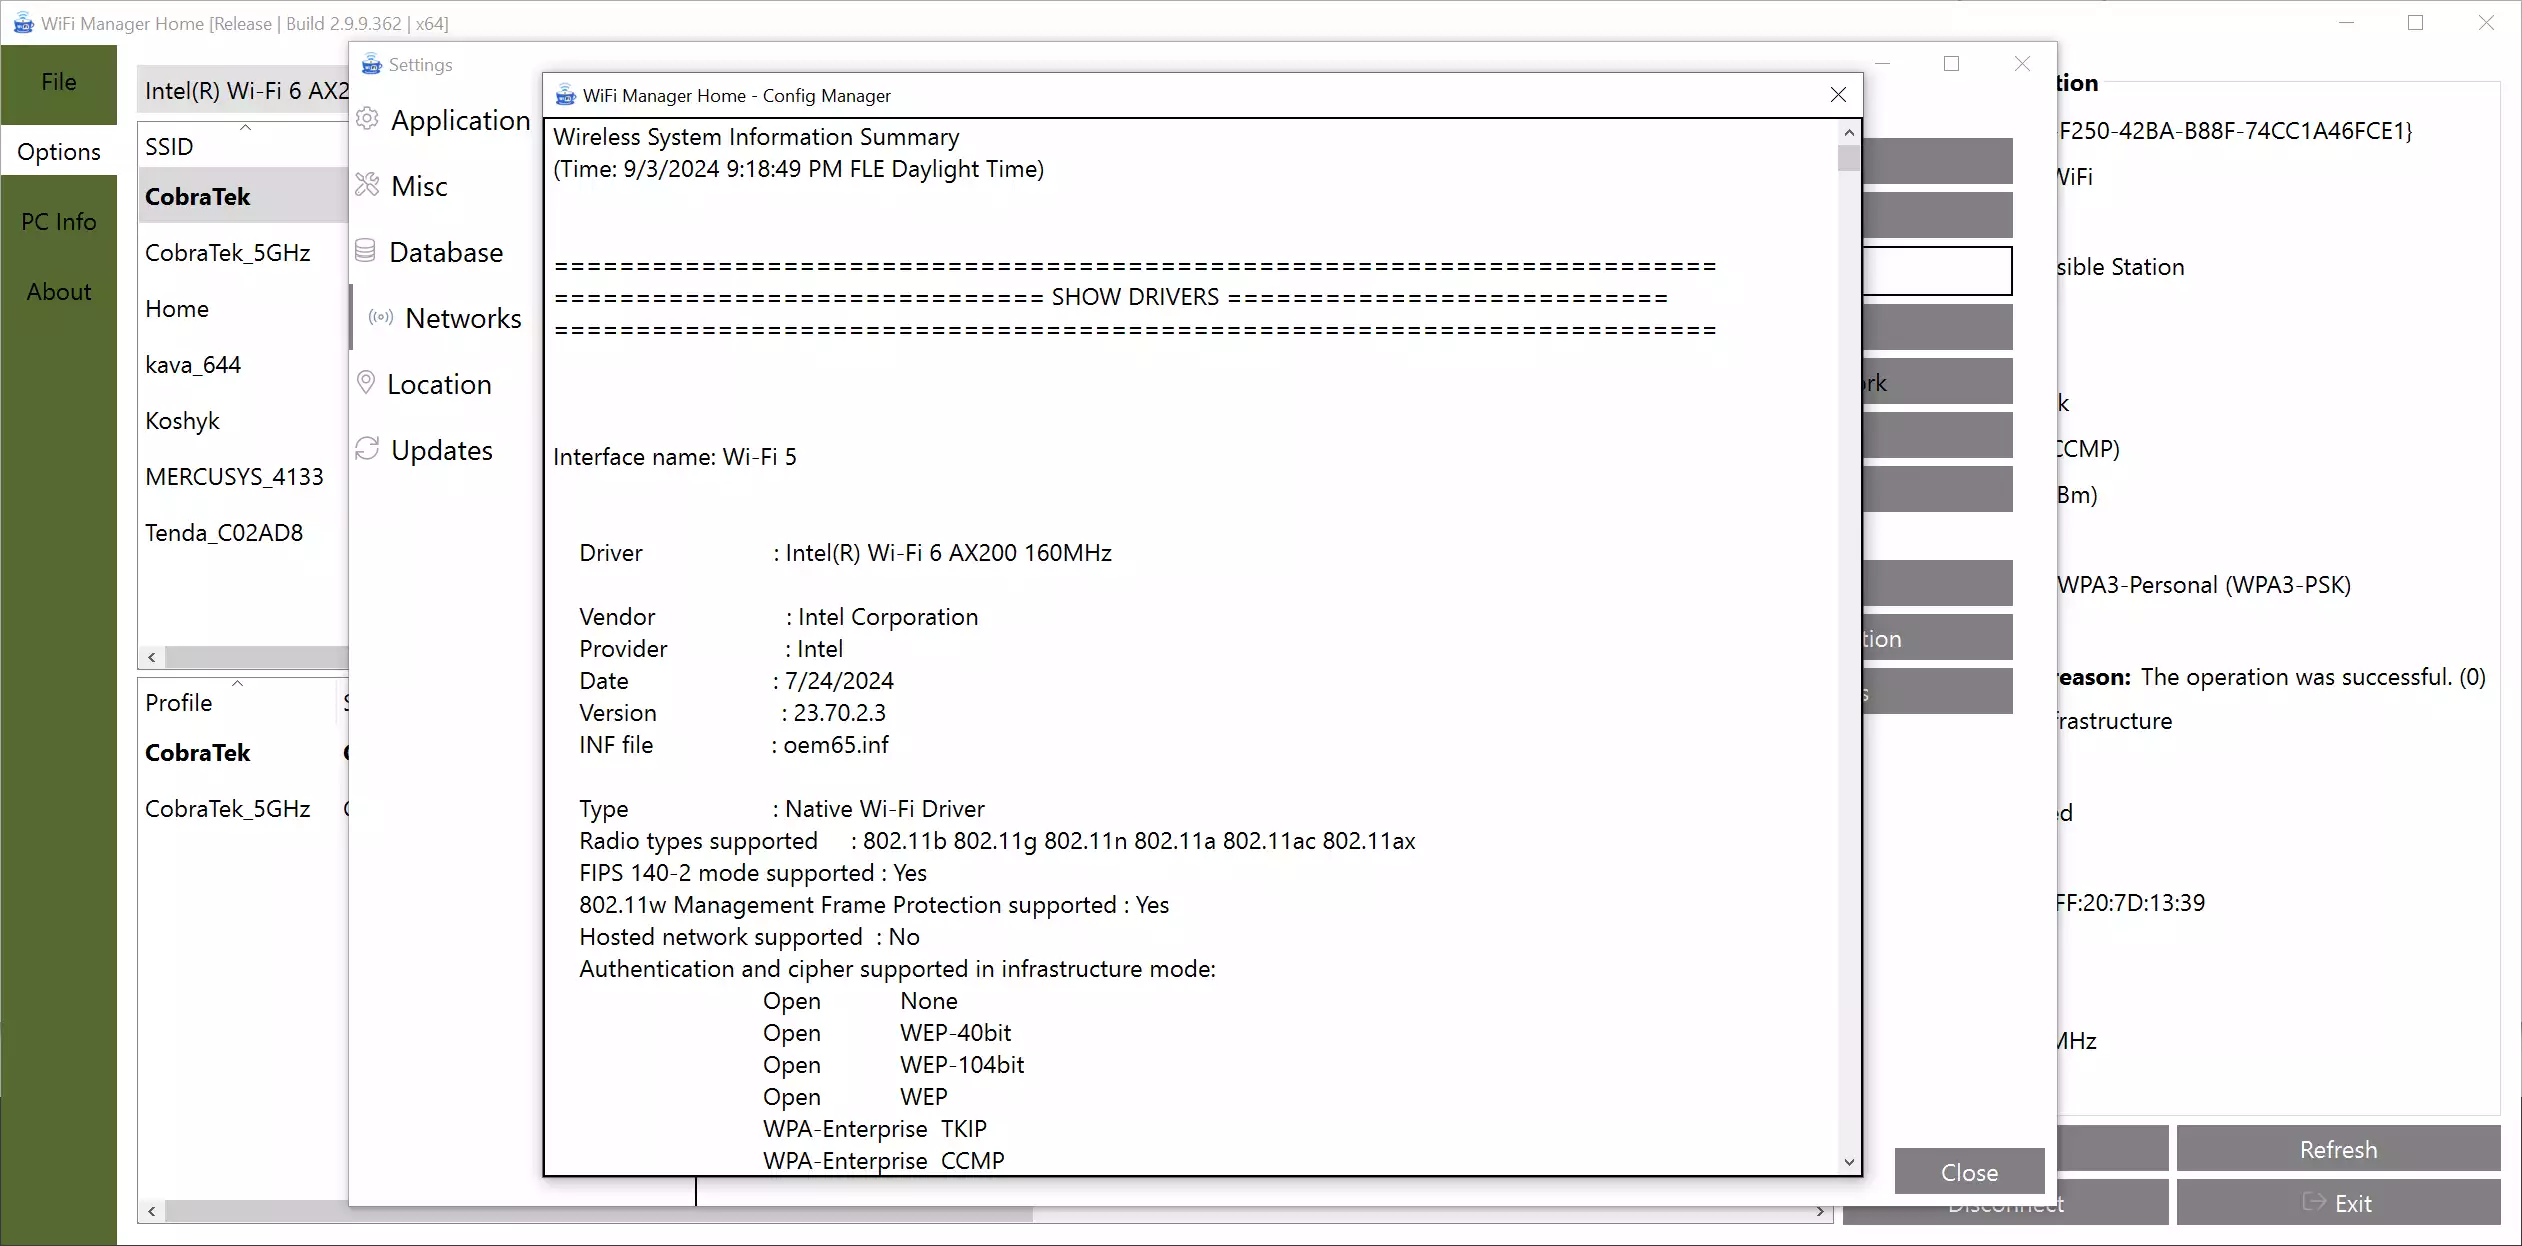Select CobraTek_5GHz in the SSID list
The width and height of the screenshot is (2522, 1246).
pos(243,252)
